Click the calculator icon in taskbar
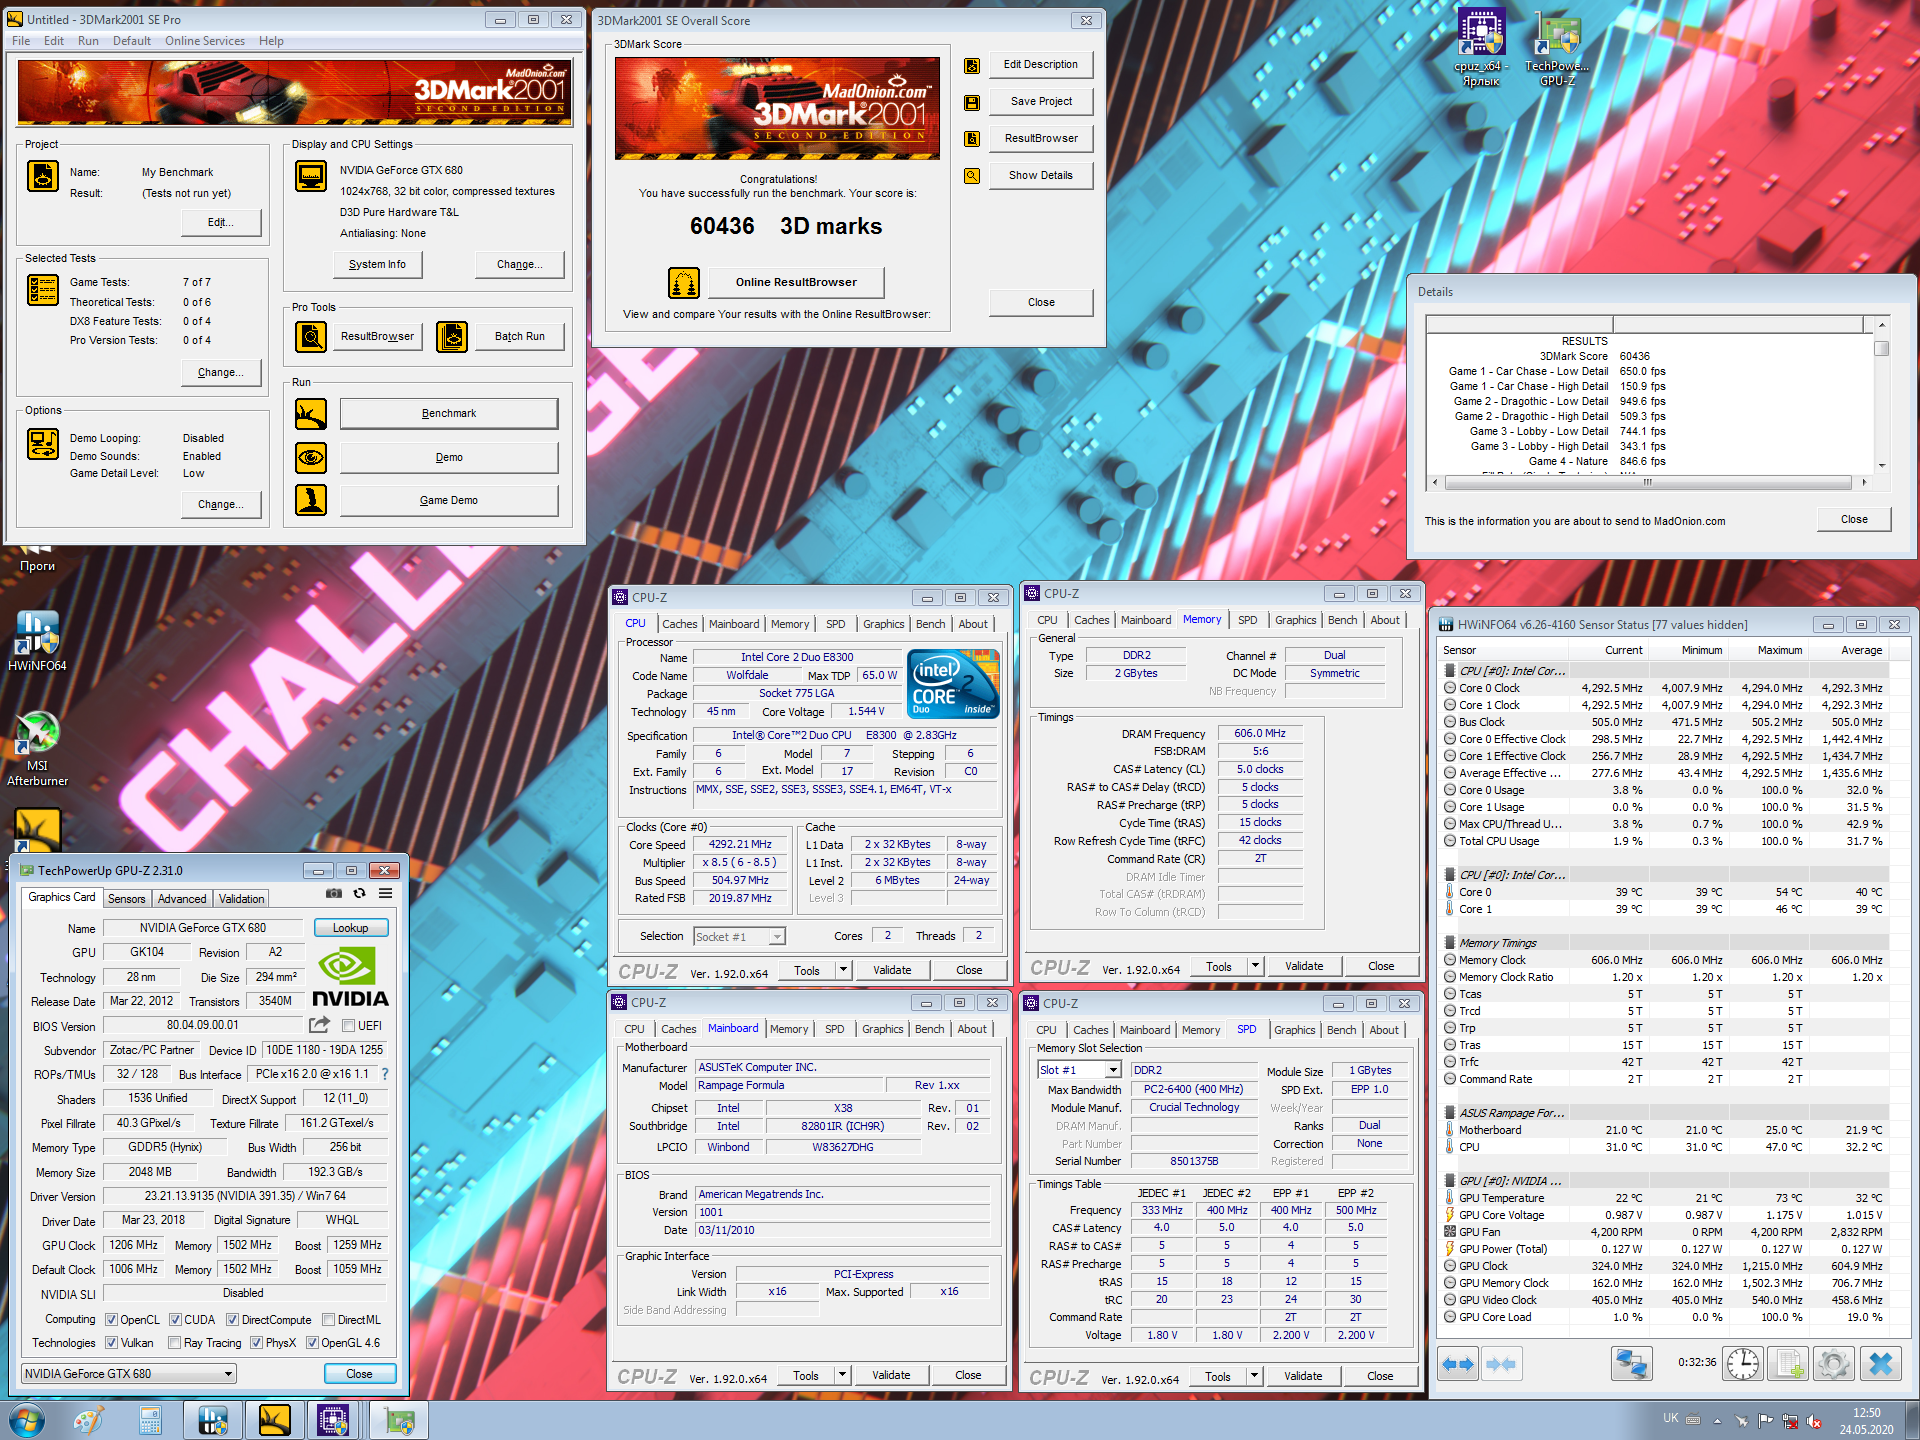 click(x=150, y=1420)
